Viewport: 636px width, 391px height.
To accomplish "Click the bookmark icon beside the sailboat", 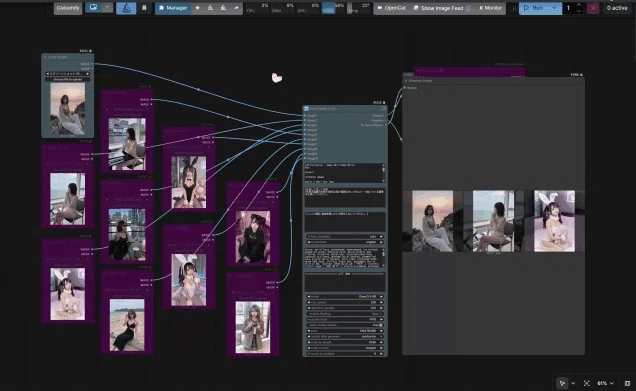I will coord(144,8).
